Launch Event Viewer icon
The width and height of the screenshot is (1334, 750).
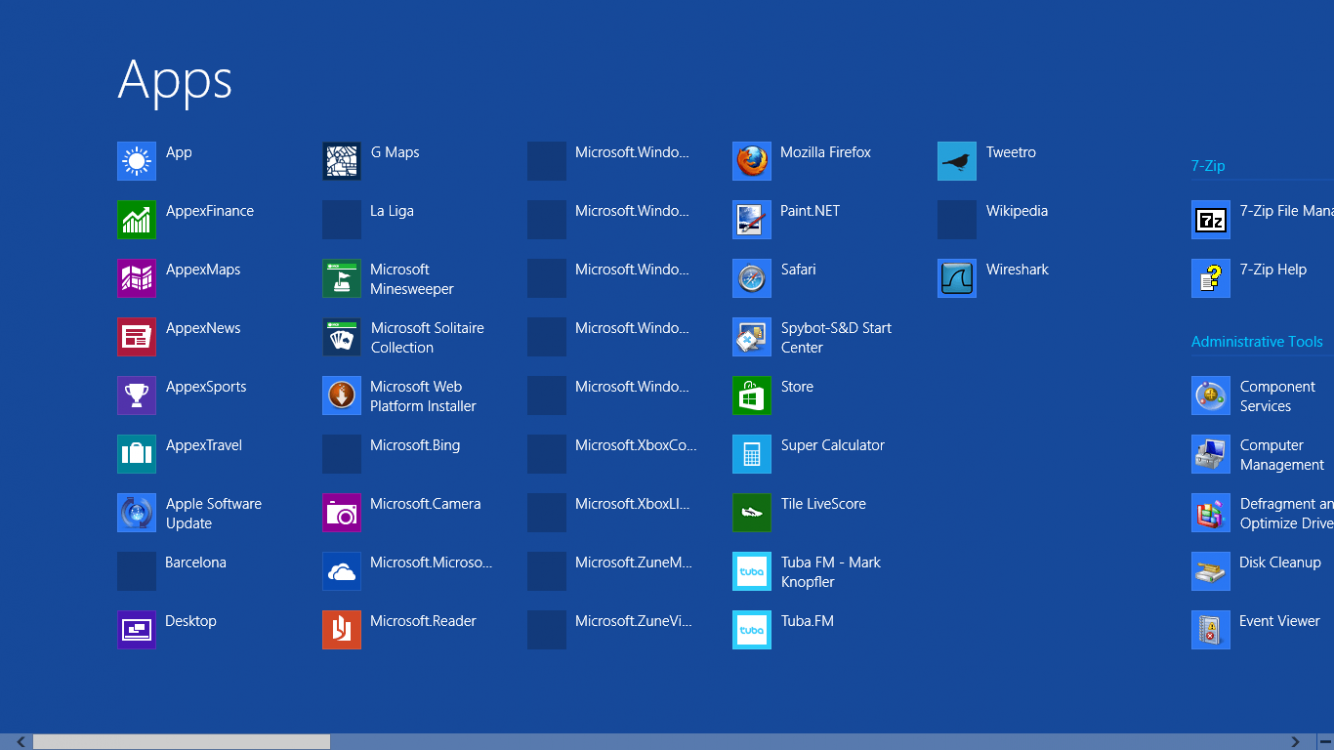click(1210, 630)
